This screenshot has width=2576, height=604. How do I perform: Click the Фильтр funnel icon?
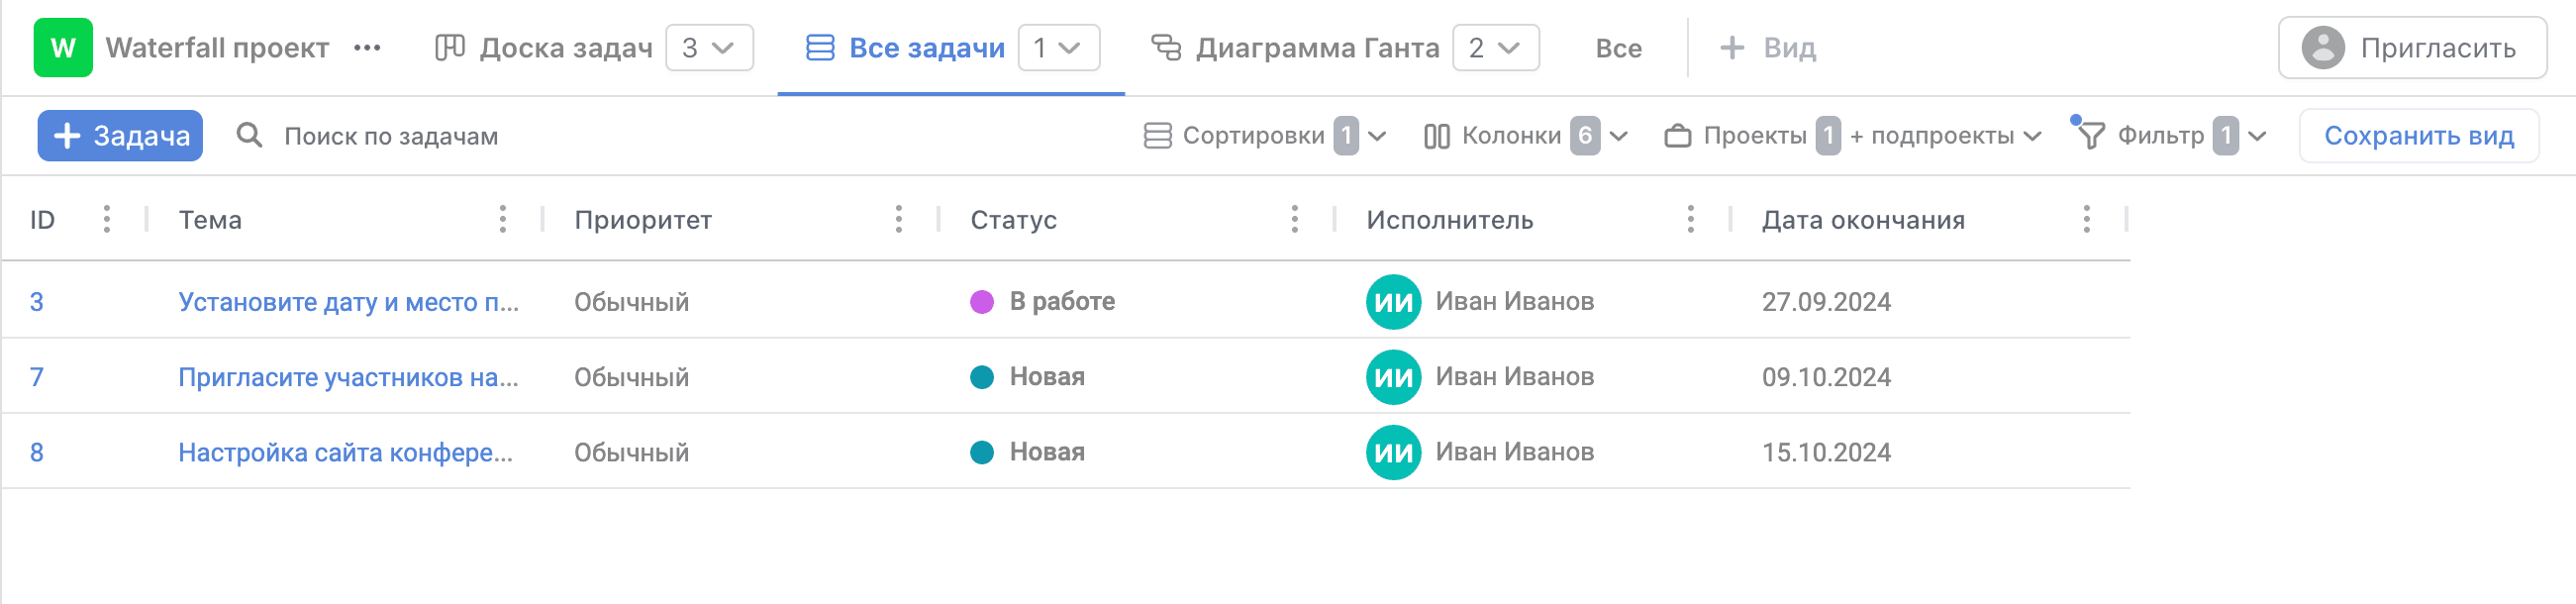click(2089, 135)
